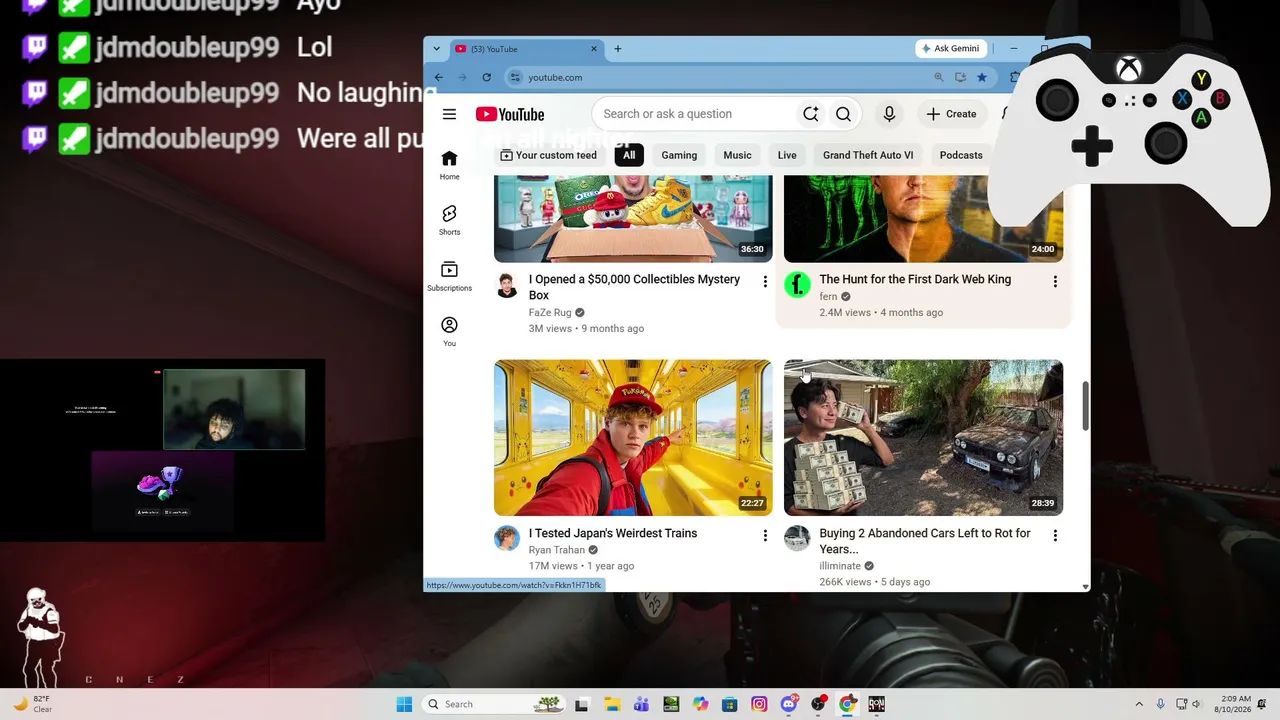Click the illiminate channel avatar
Viewport: 1280px width, 720px height.
[x=797, y=538]
